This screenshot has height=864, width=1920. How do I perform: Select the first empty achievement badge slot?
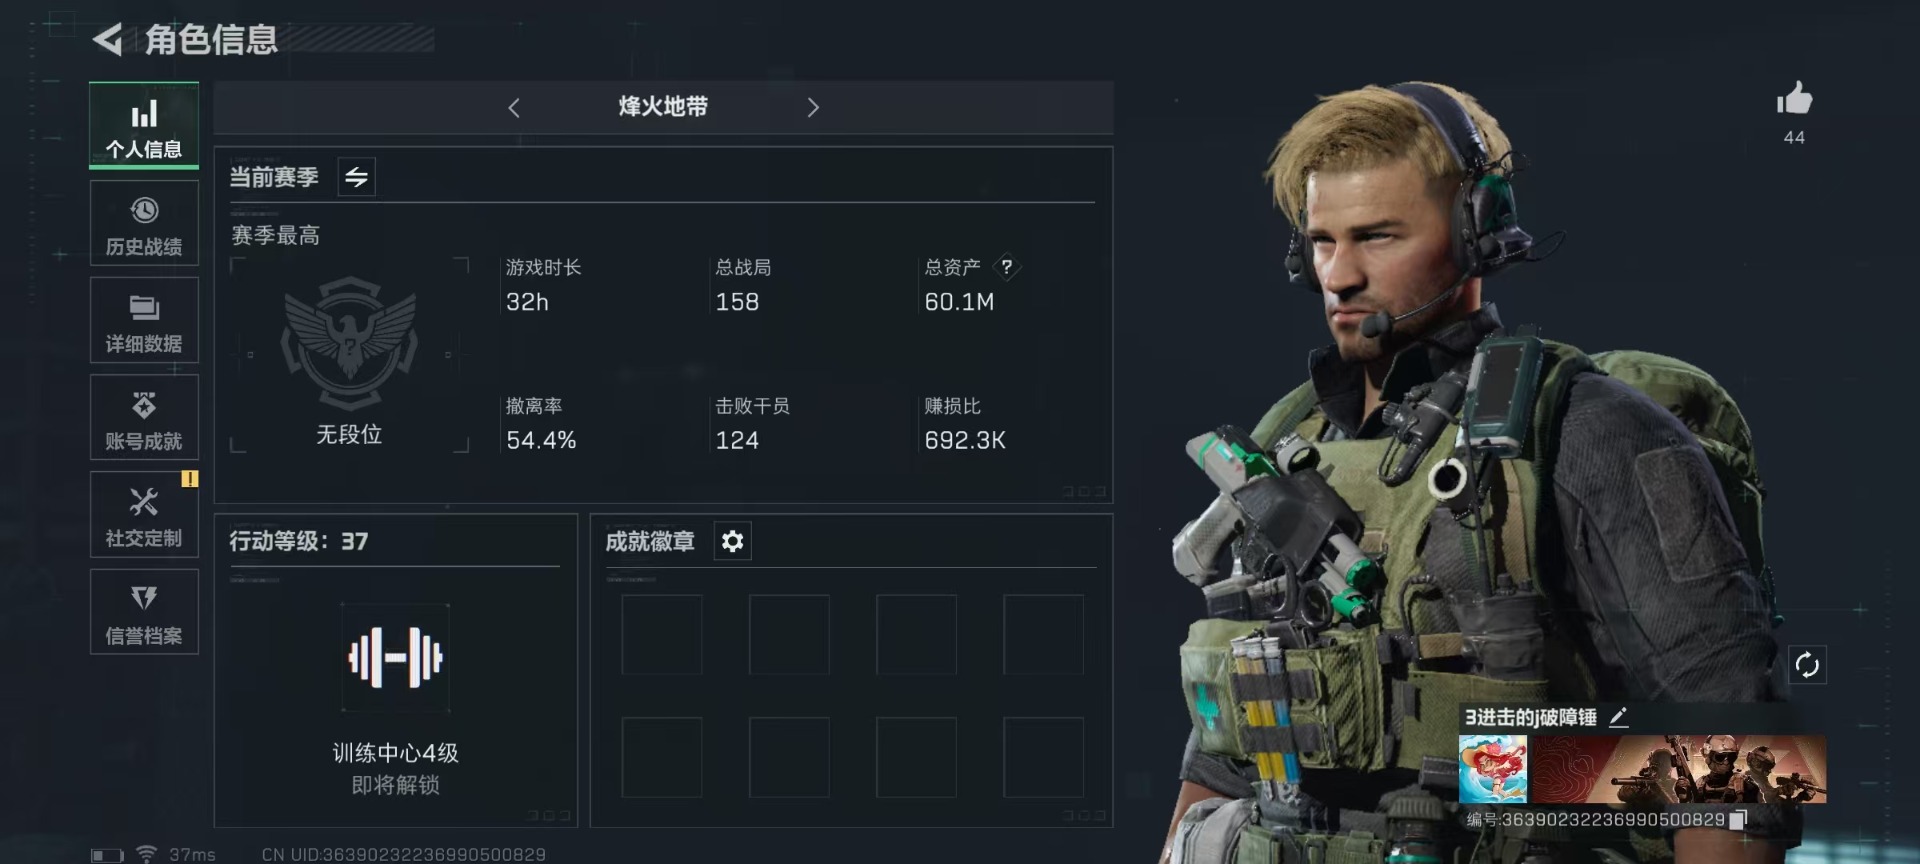[x=662, y=635]
